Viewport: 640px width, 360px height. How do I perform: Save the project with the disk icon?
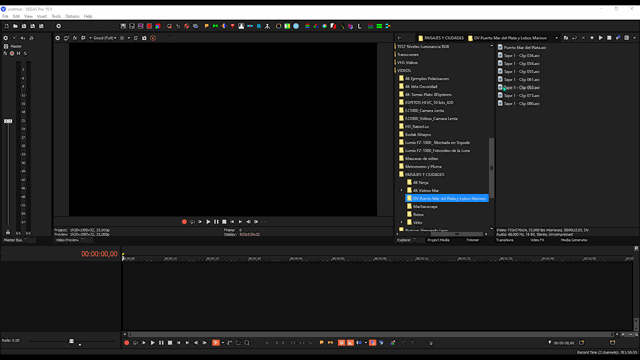tap(24, 26)
